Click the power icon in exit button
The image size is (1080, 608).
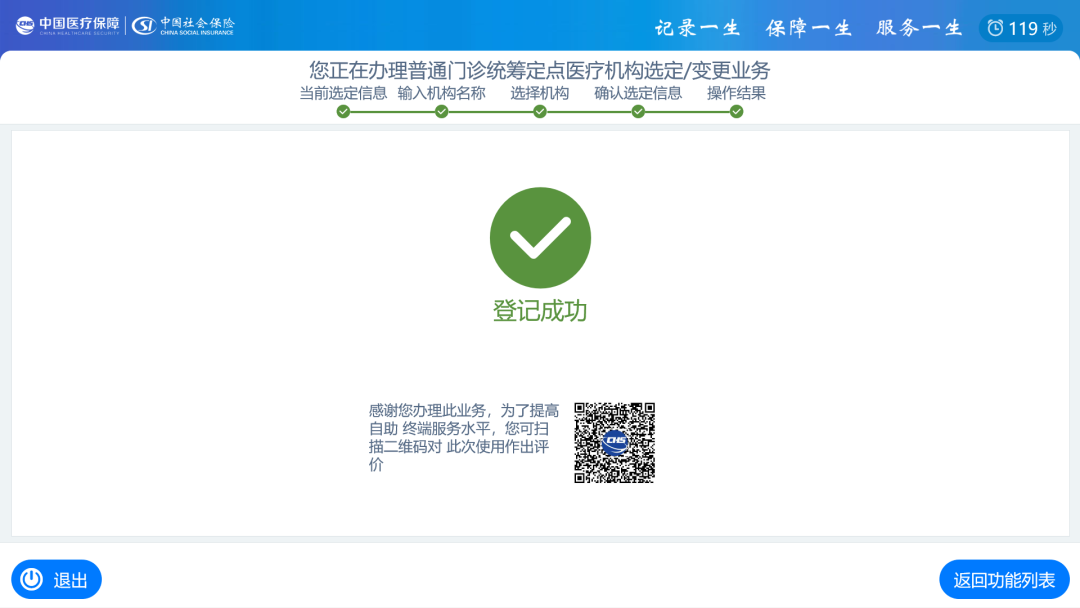click(x=32, y=579)
